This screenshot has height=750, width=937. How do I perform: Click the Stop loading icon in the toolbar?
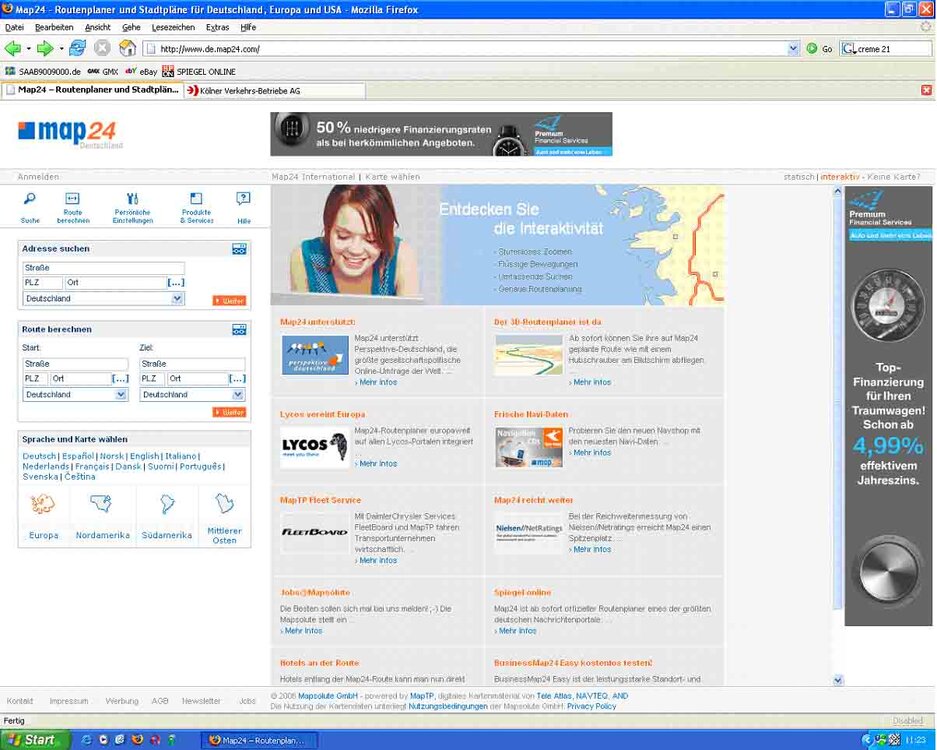(102, 48)
